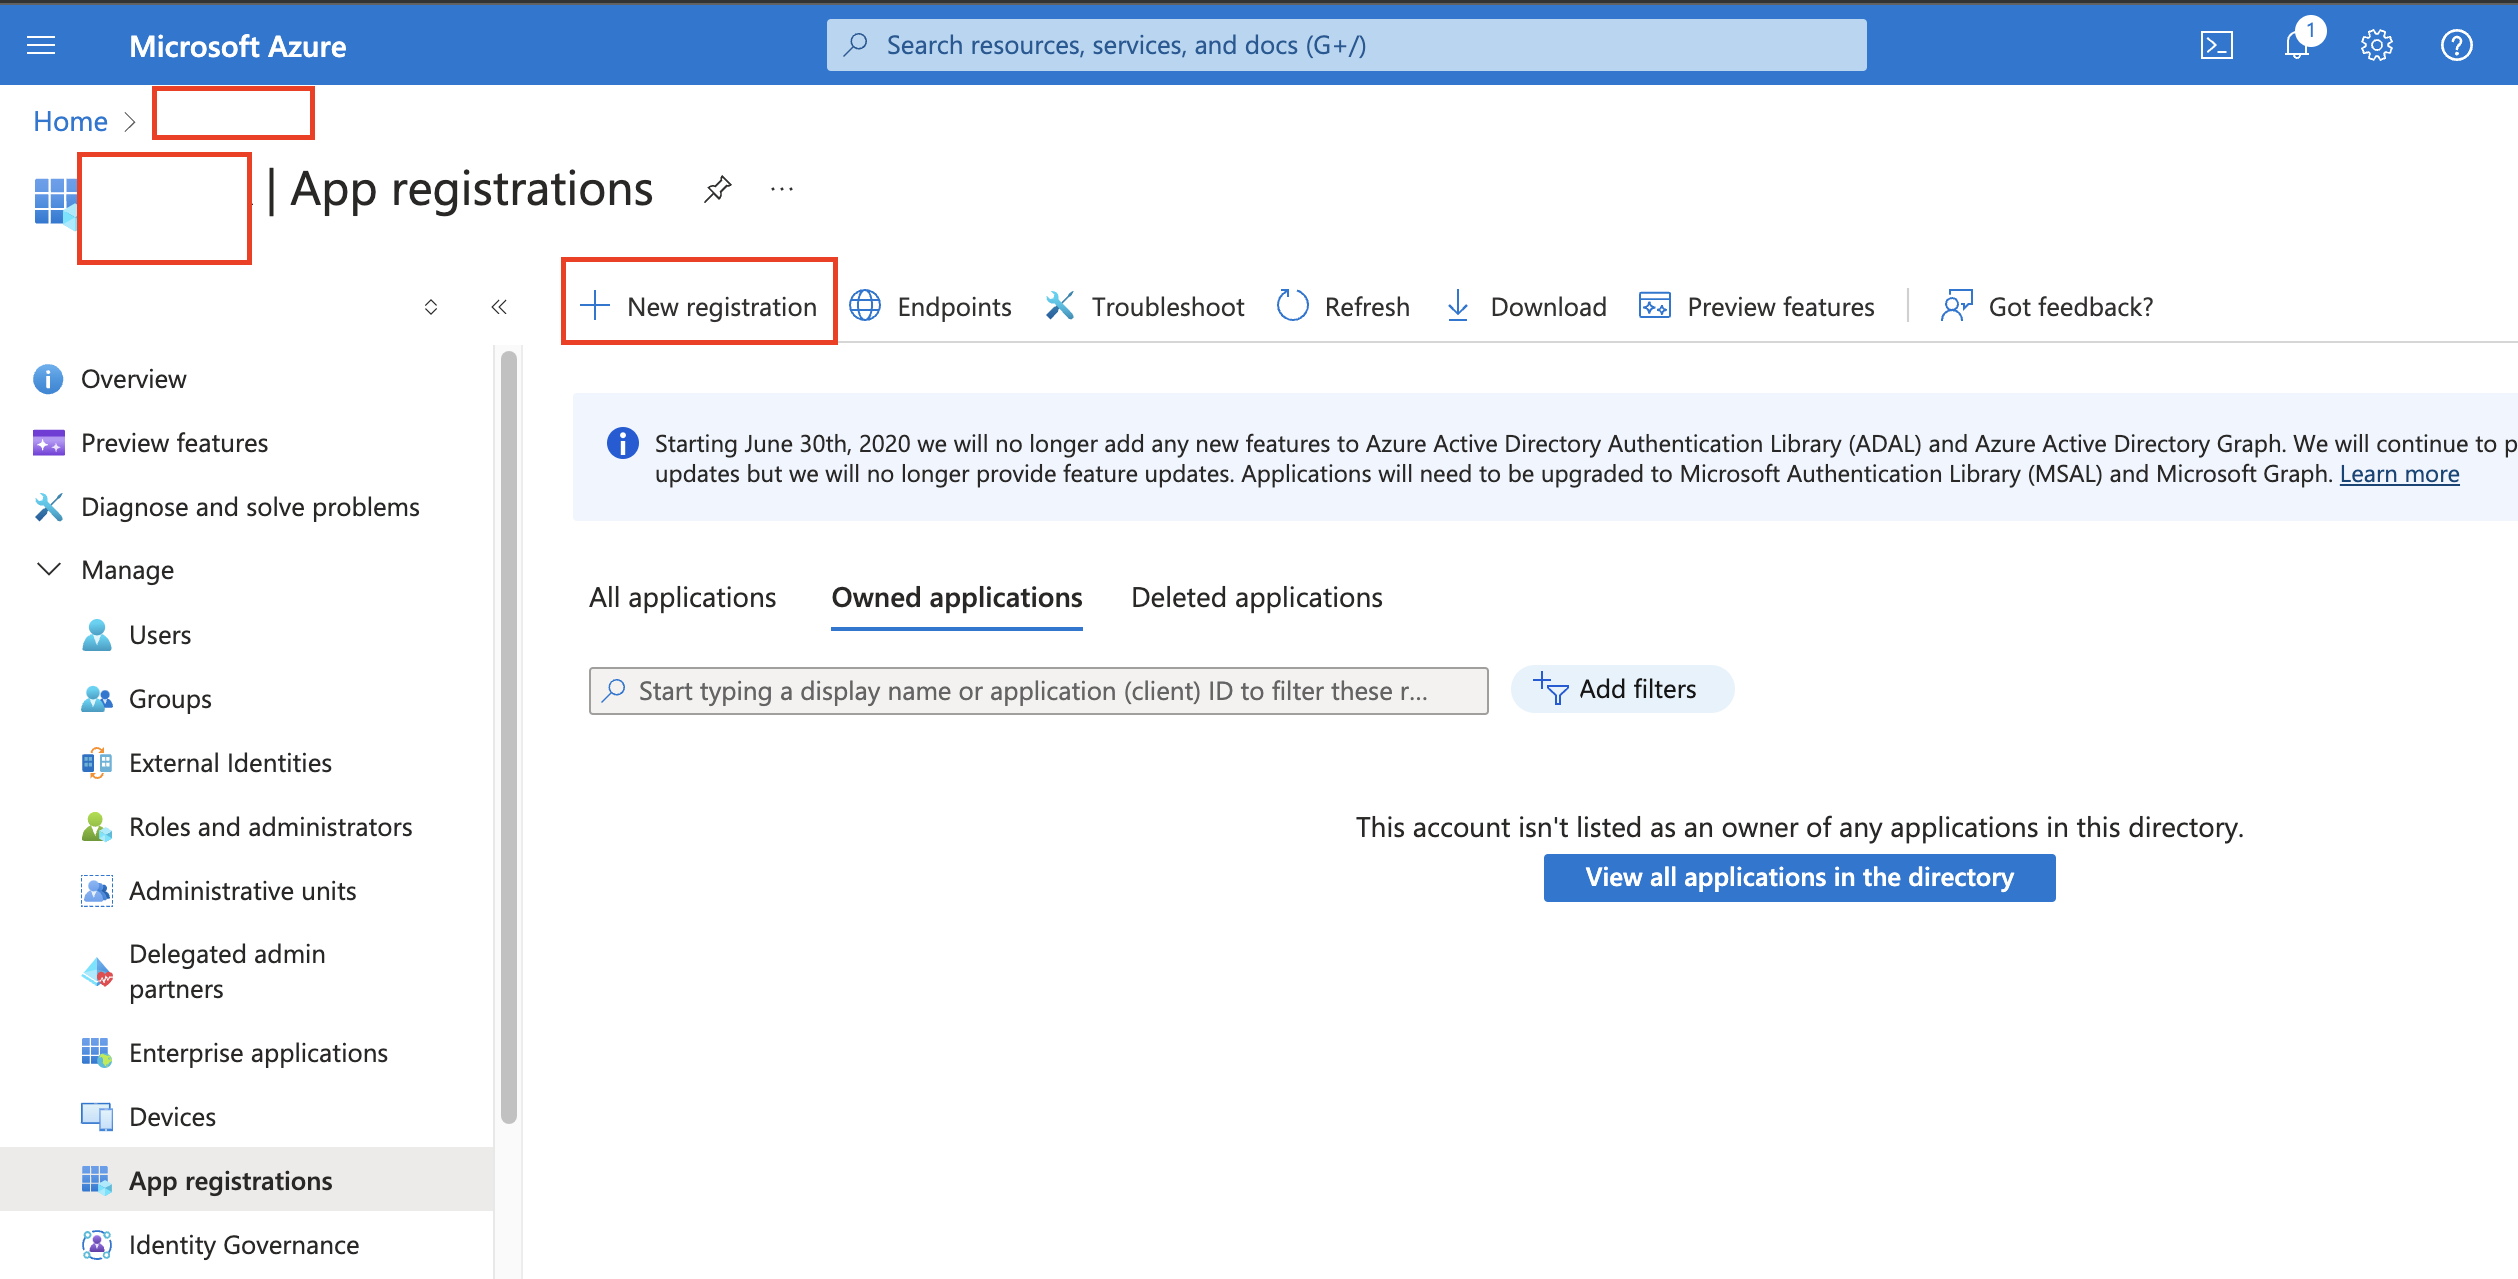Image resolution: width=2518 pixels, height=1279 pixels.
Task: Click the Learn more link in banner
Action: pyautogui.click(x=2399, y=474)
